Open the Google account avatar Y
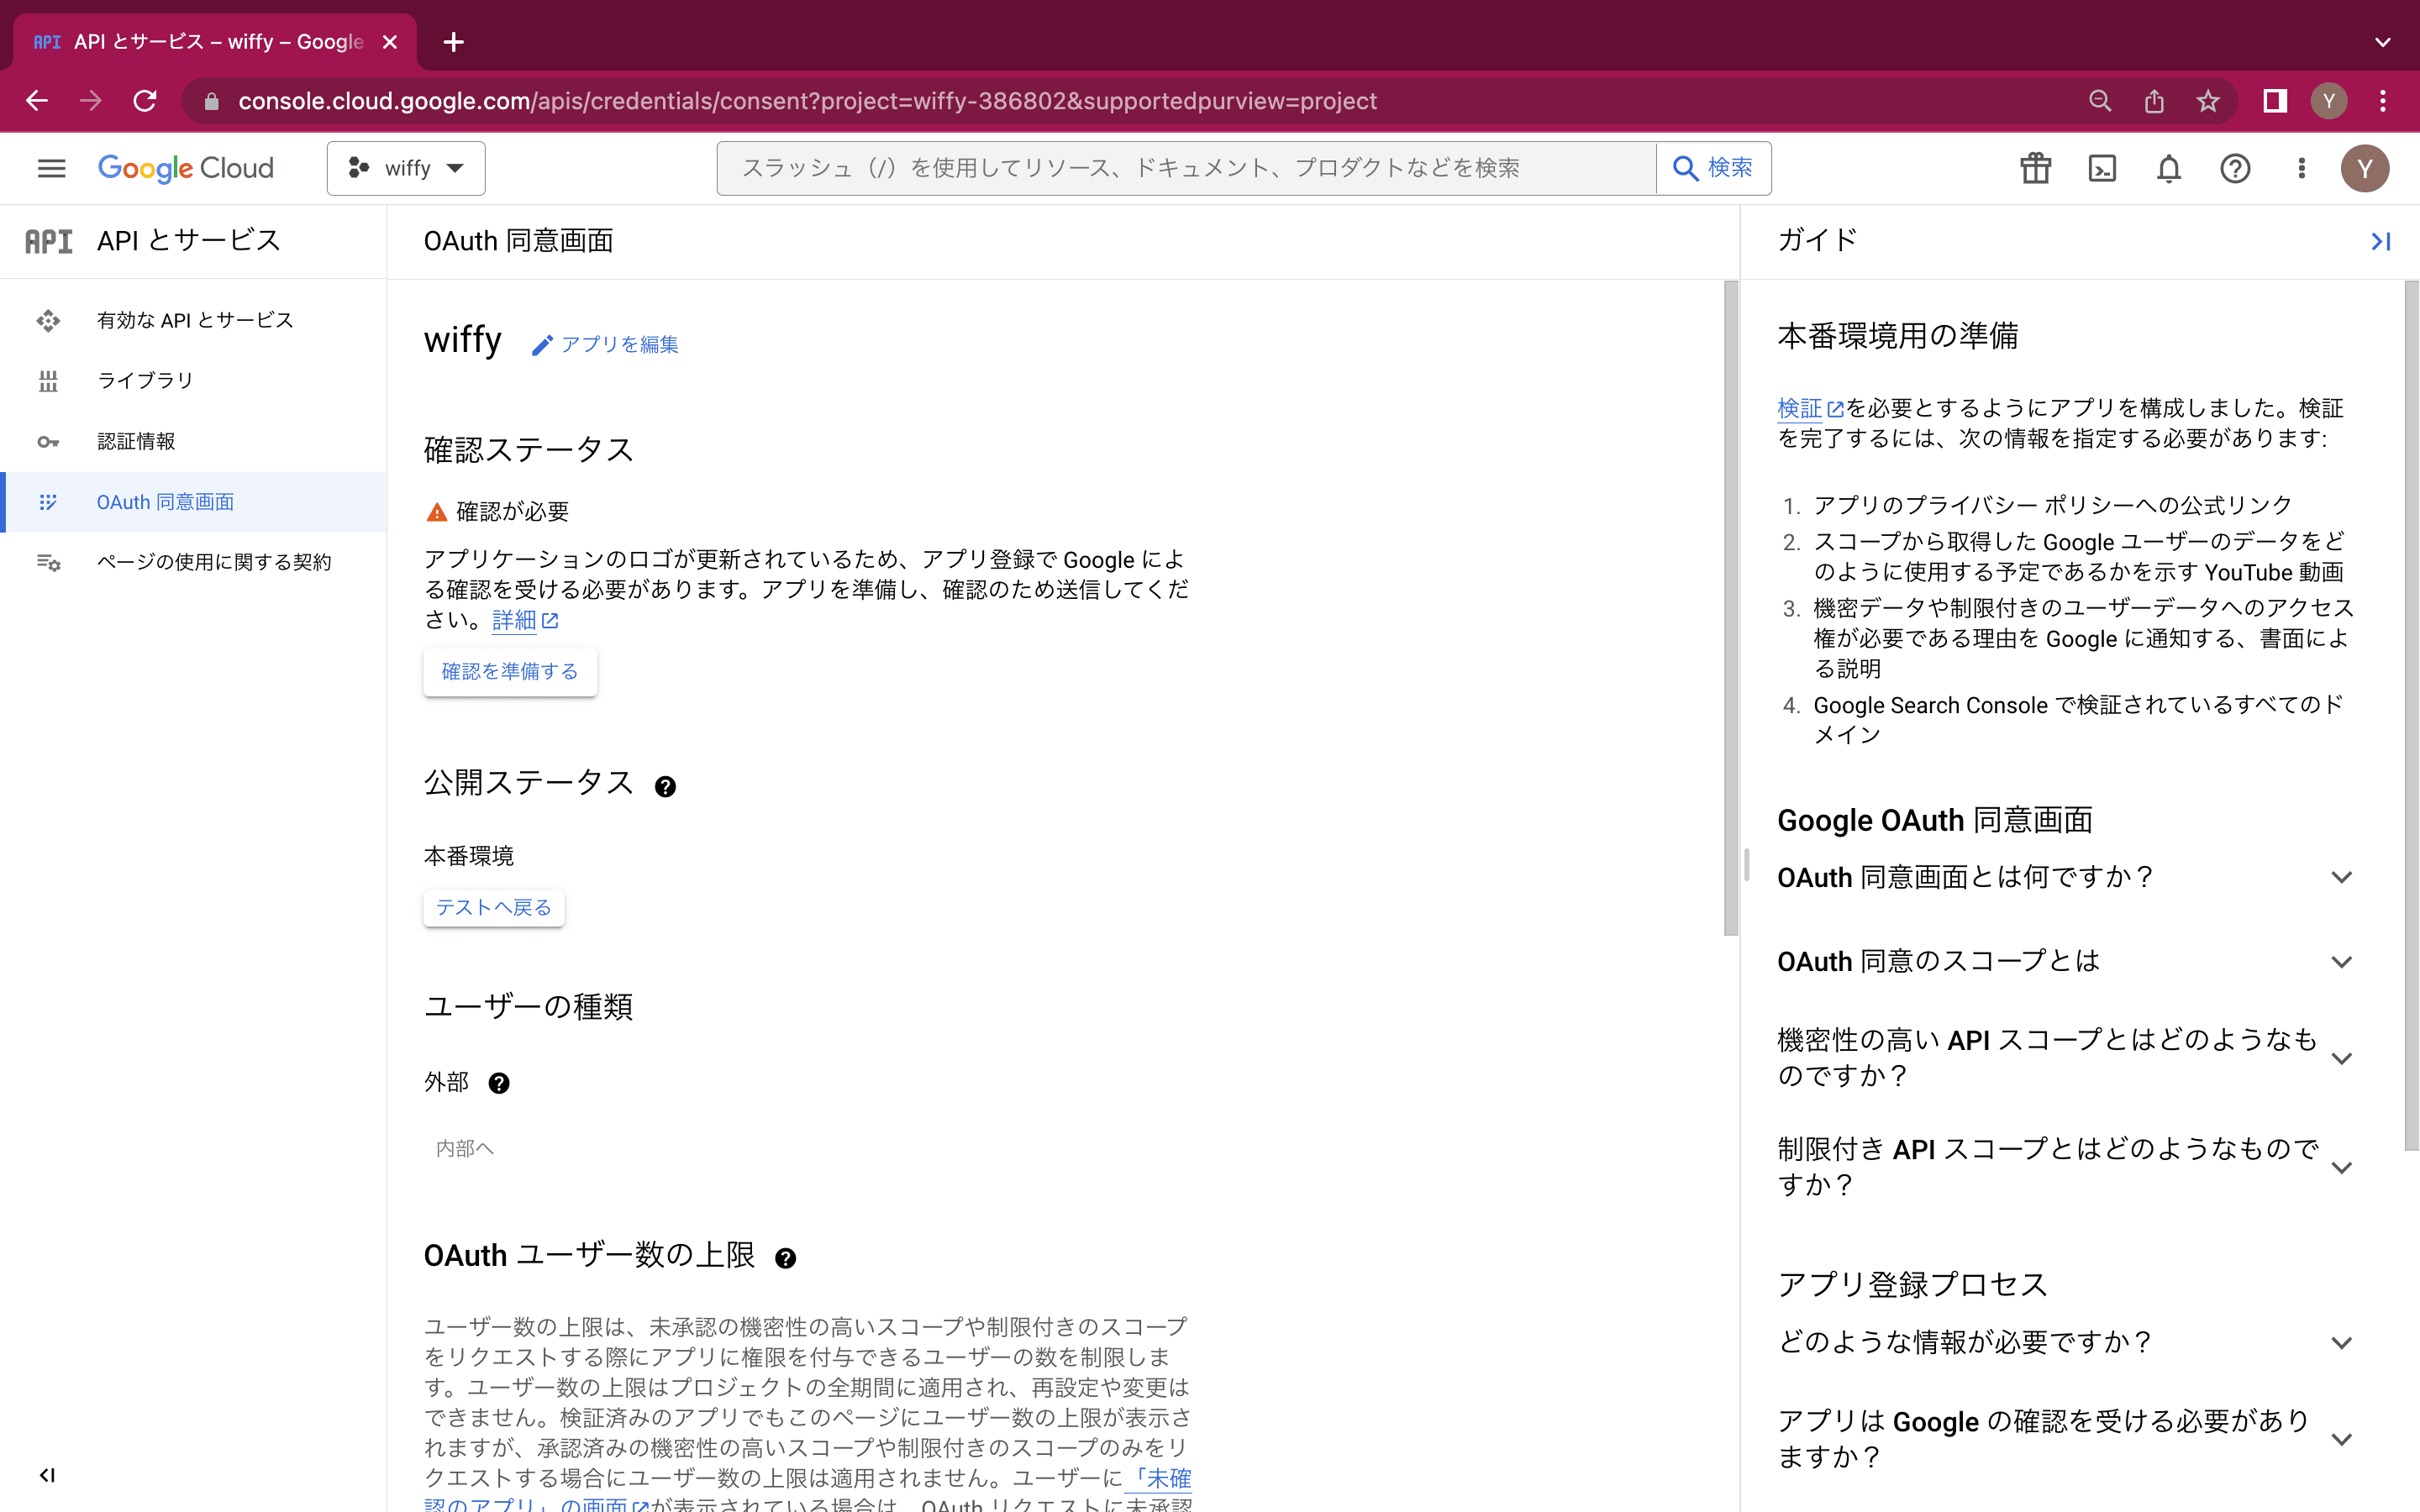The width and height of the screenshot is (2420, 1512). (2365, 168)
